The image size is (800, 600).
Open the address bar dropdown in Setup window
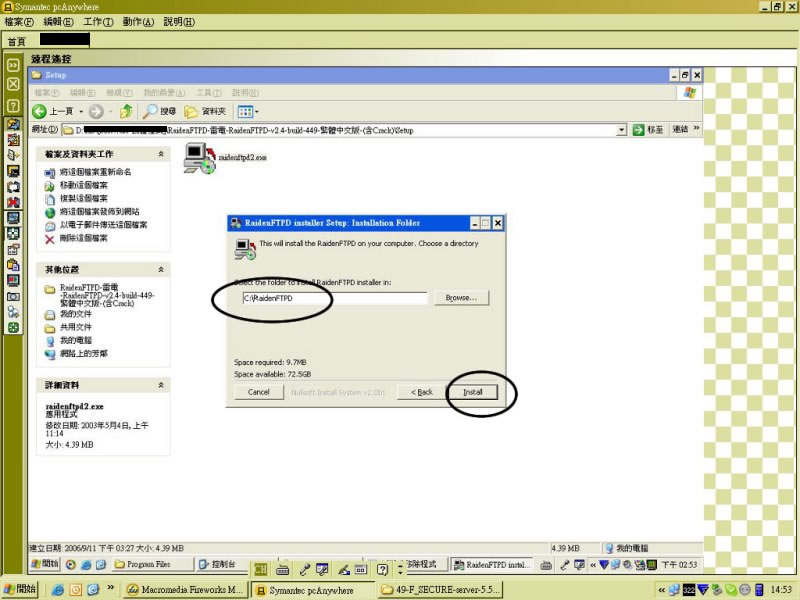(x=621, y=130)
